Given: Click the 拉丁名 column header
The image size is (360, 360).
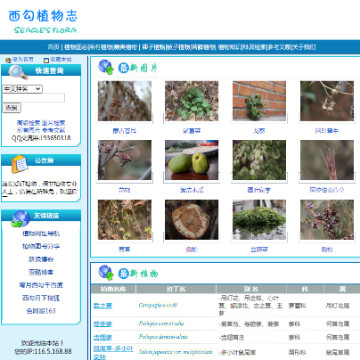Looking at the screenshot, I should 176,289.
